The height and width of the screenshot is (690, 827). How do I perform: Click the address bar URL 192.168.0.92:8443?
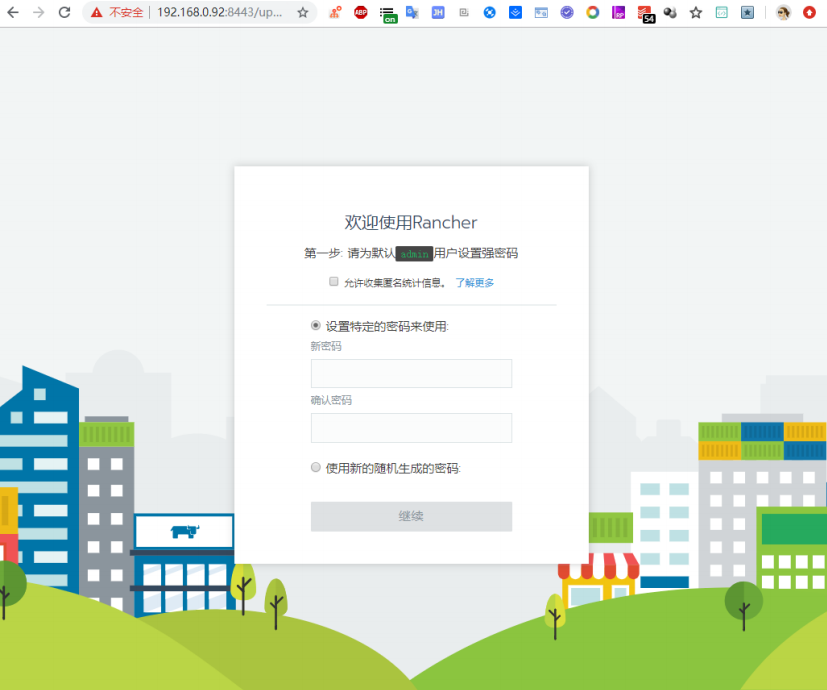click(x=219, y=12)
